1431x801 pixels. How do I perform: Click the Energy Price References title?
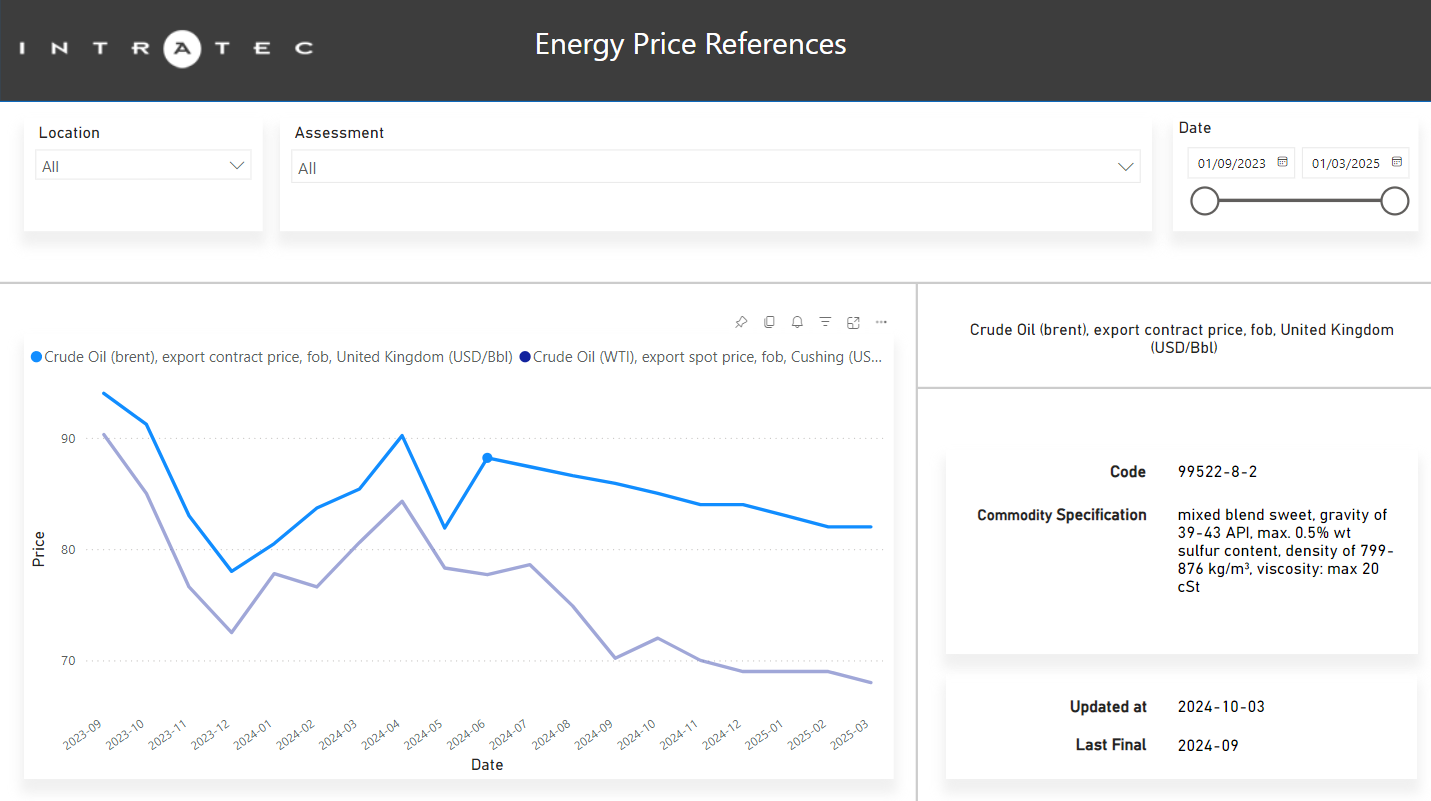(690, 45)
